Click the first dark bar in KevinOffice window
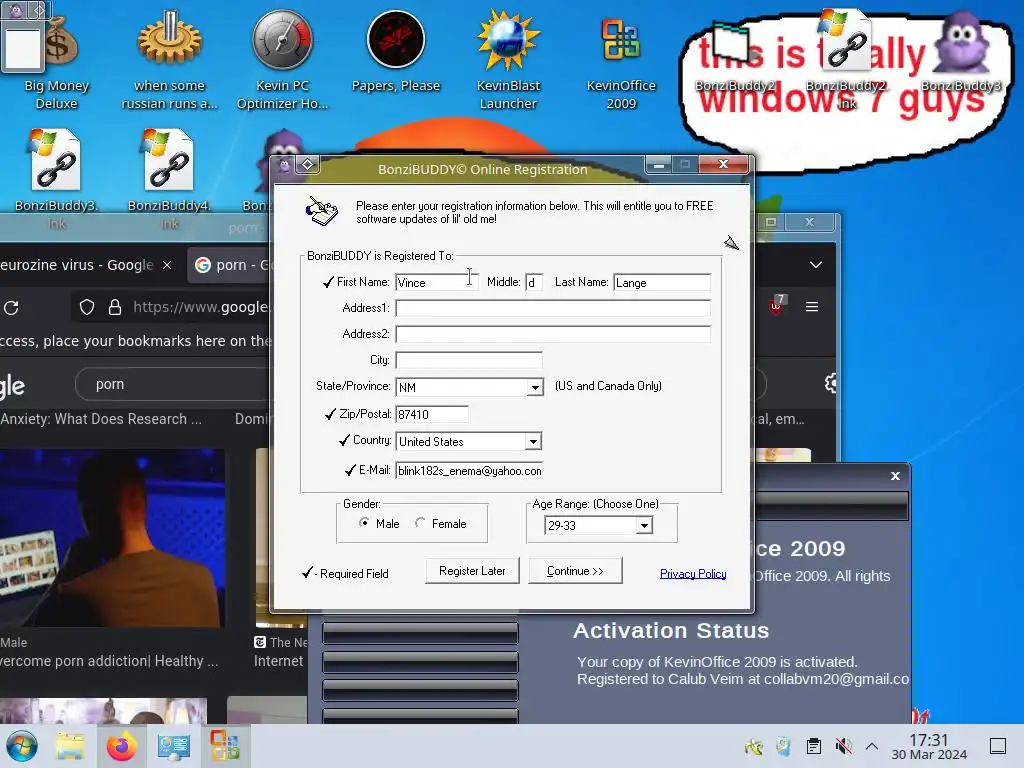1024x768 pixels. (420, 633)
